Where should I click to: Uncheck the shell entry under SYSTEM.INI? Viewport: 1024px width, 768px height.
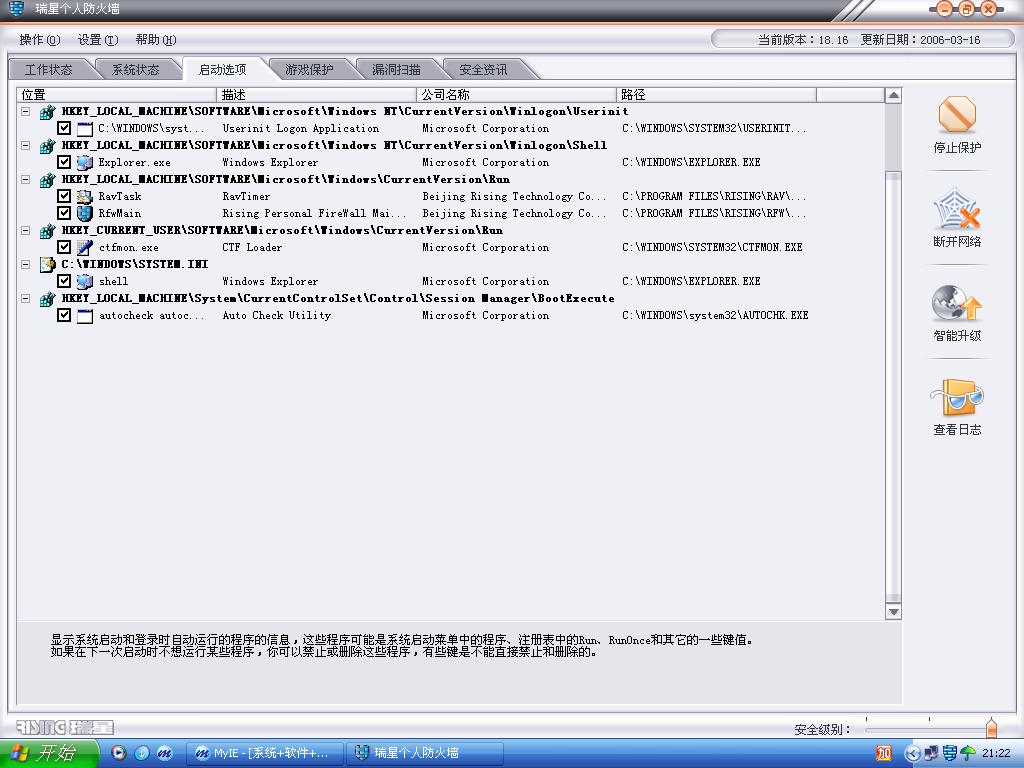(64, 281)
